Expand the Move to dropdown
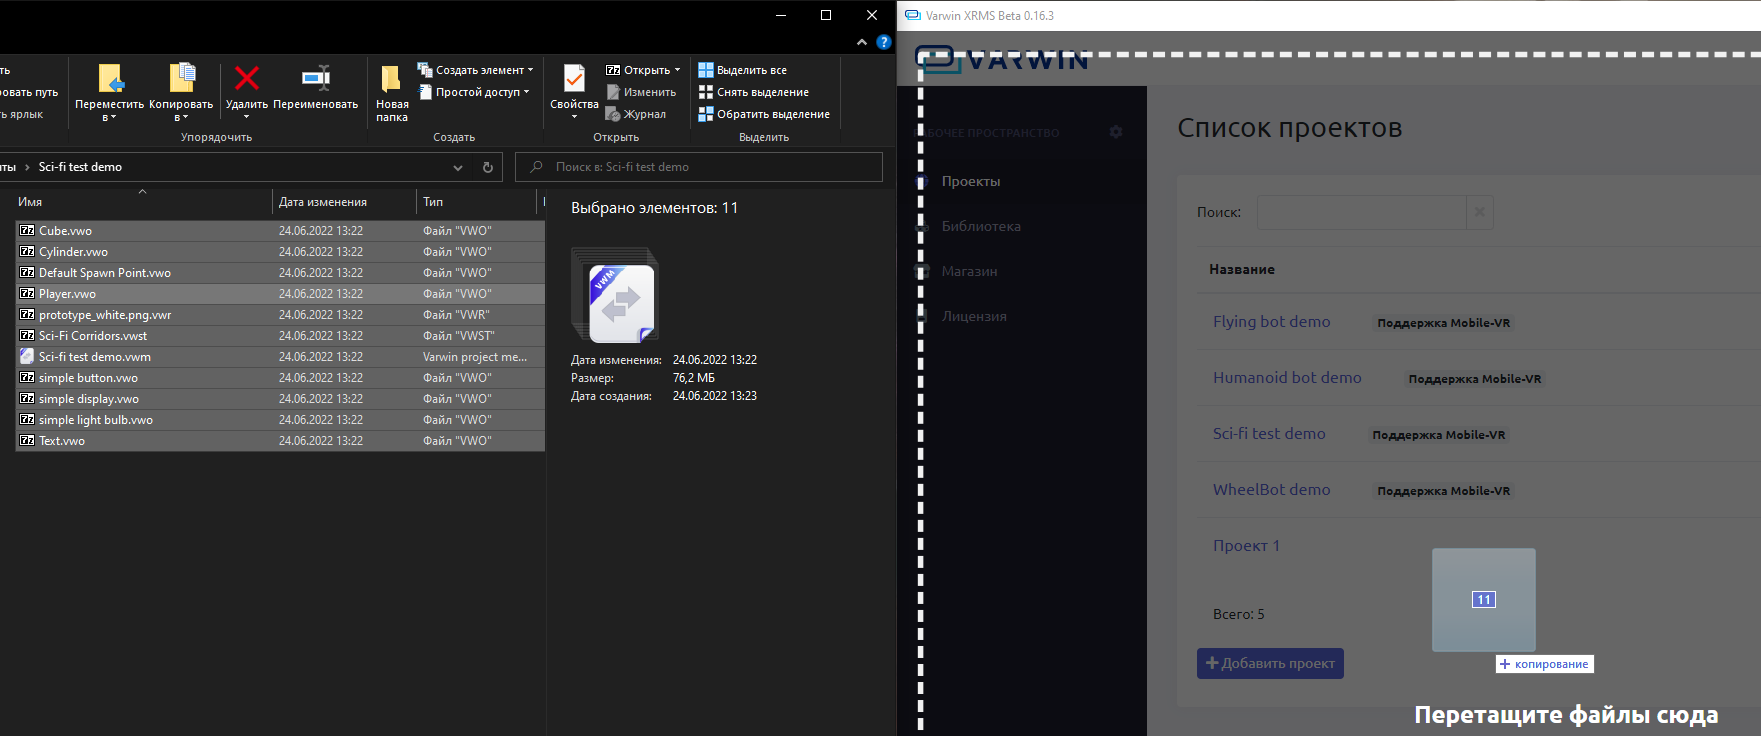The image size is (1761, 736). [x=109, y=117]
